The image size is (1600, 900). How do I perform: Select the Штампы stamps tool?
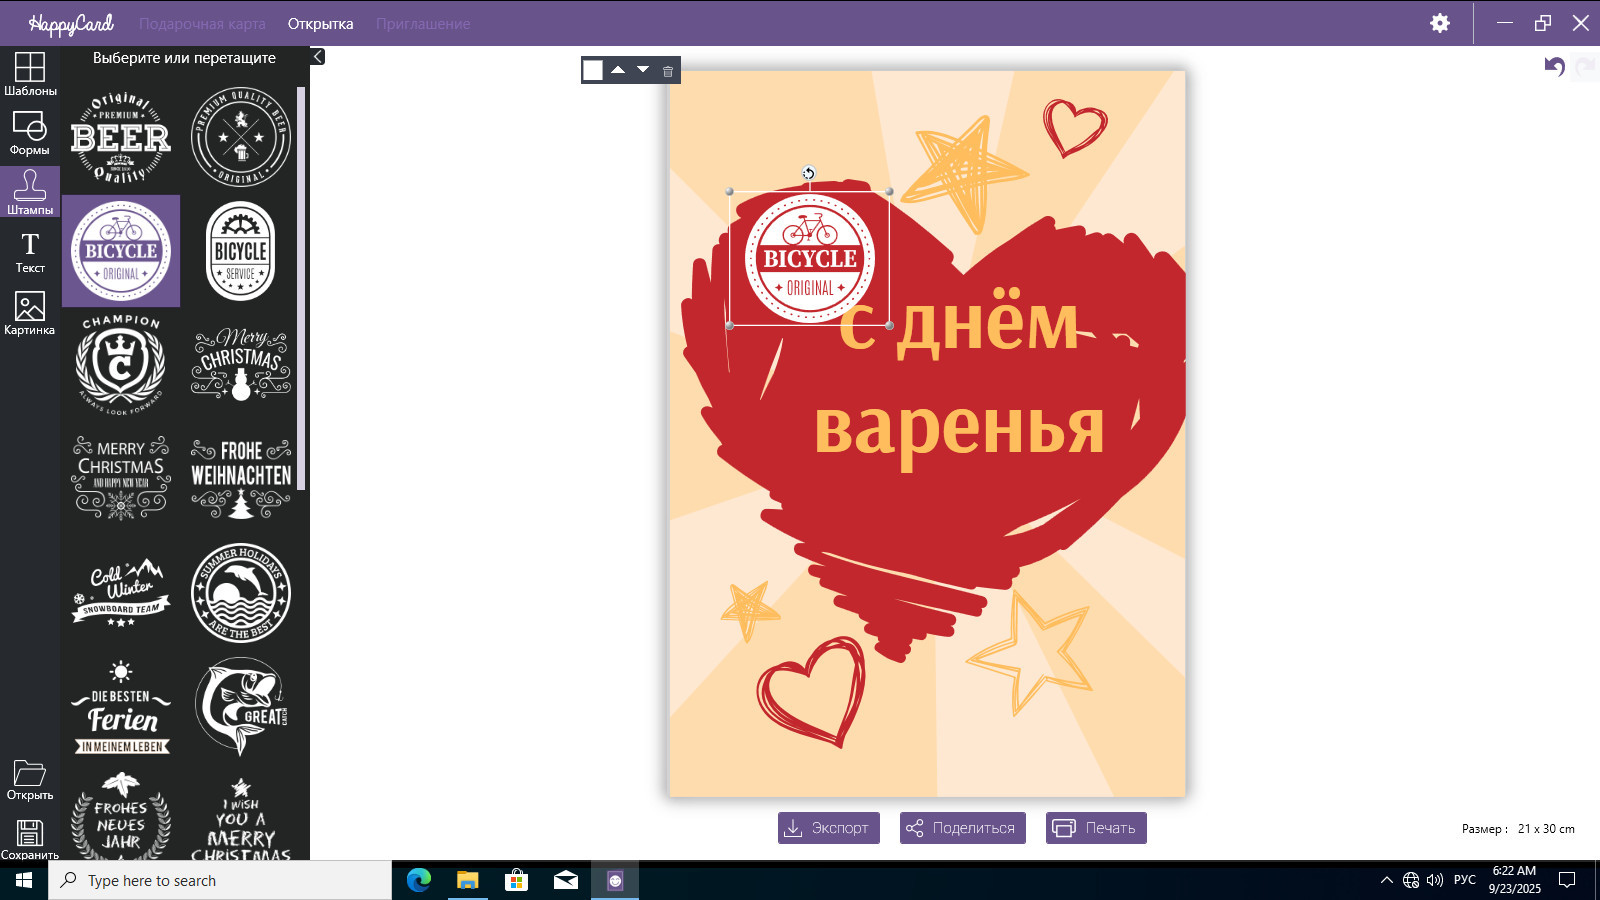[x=30, y=192]
